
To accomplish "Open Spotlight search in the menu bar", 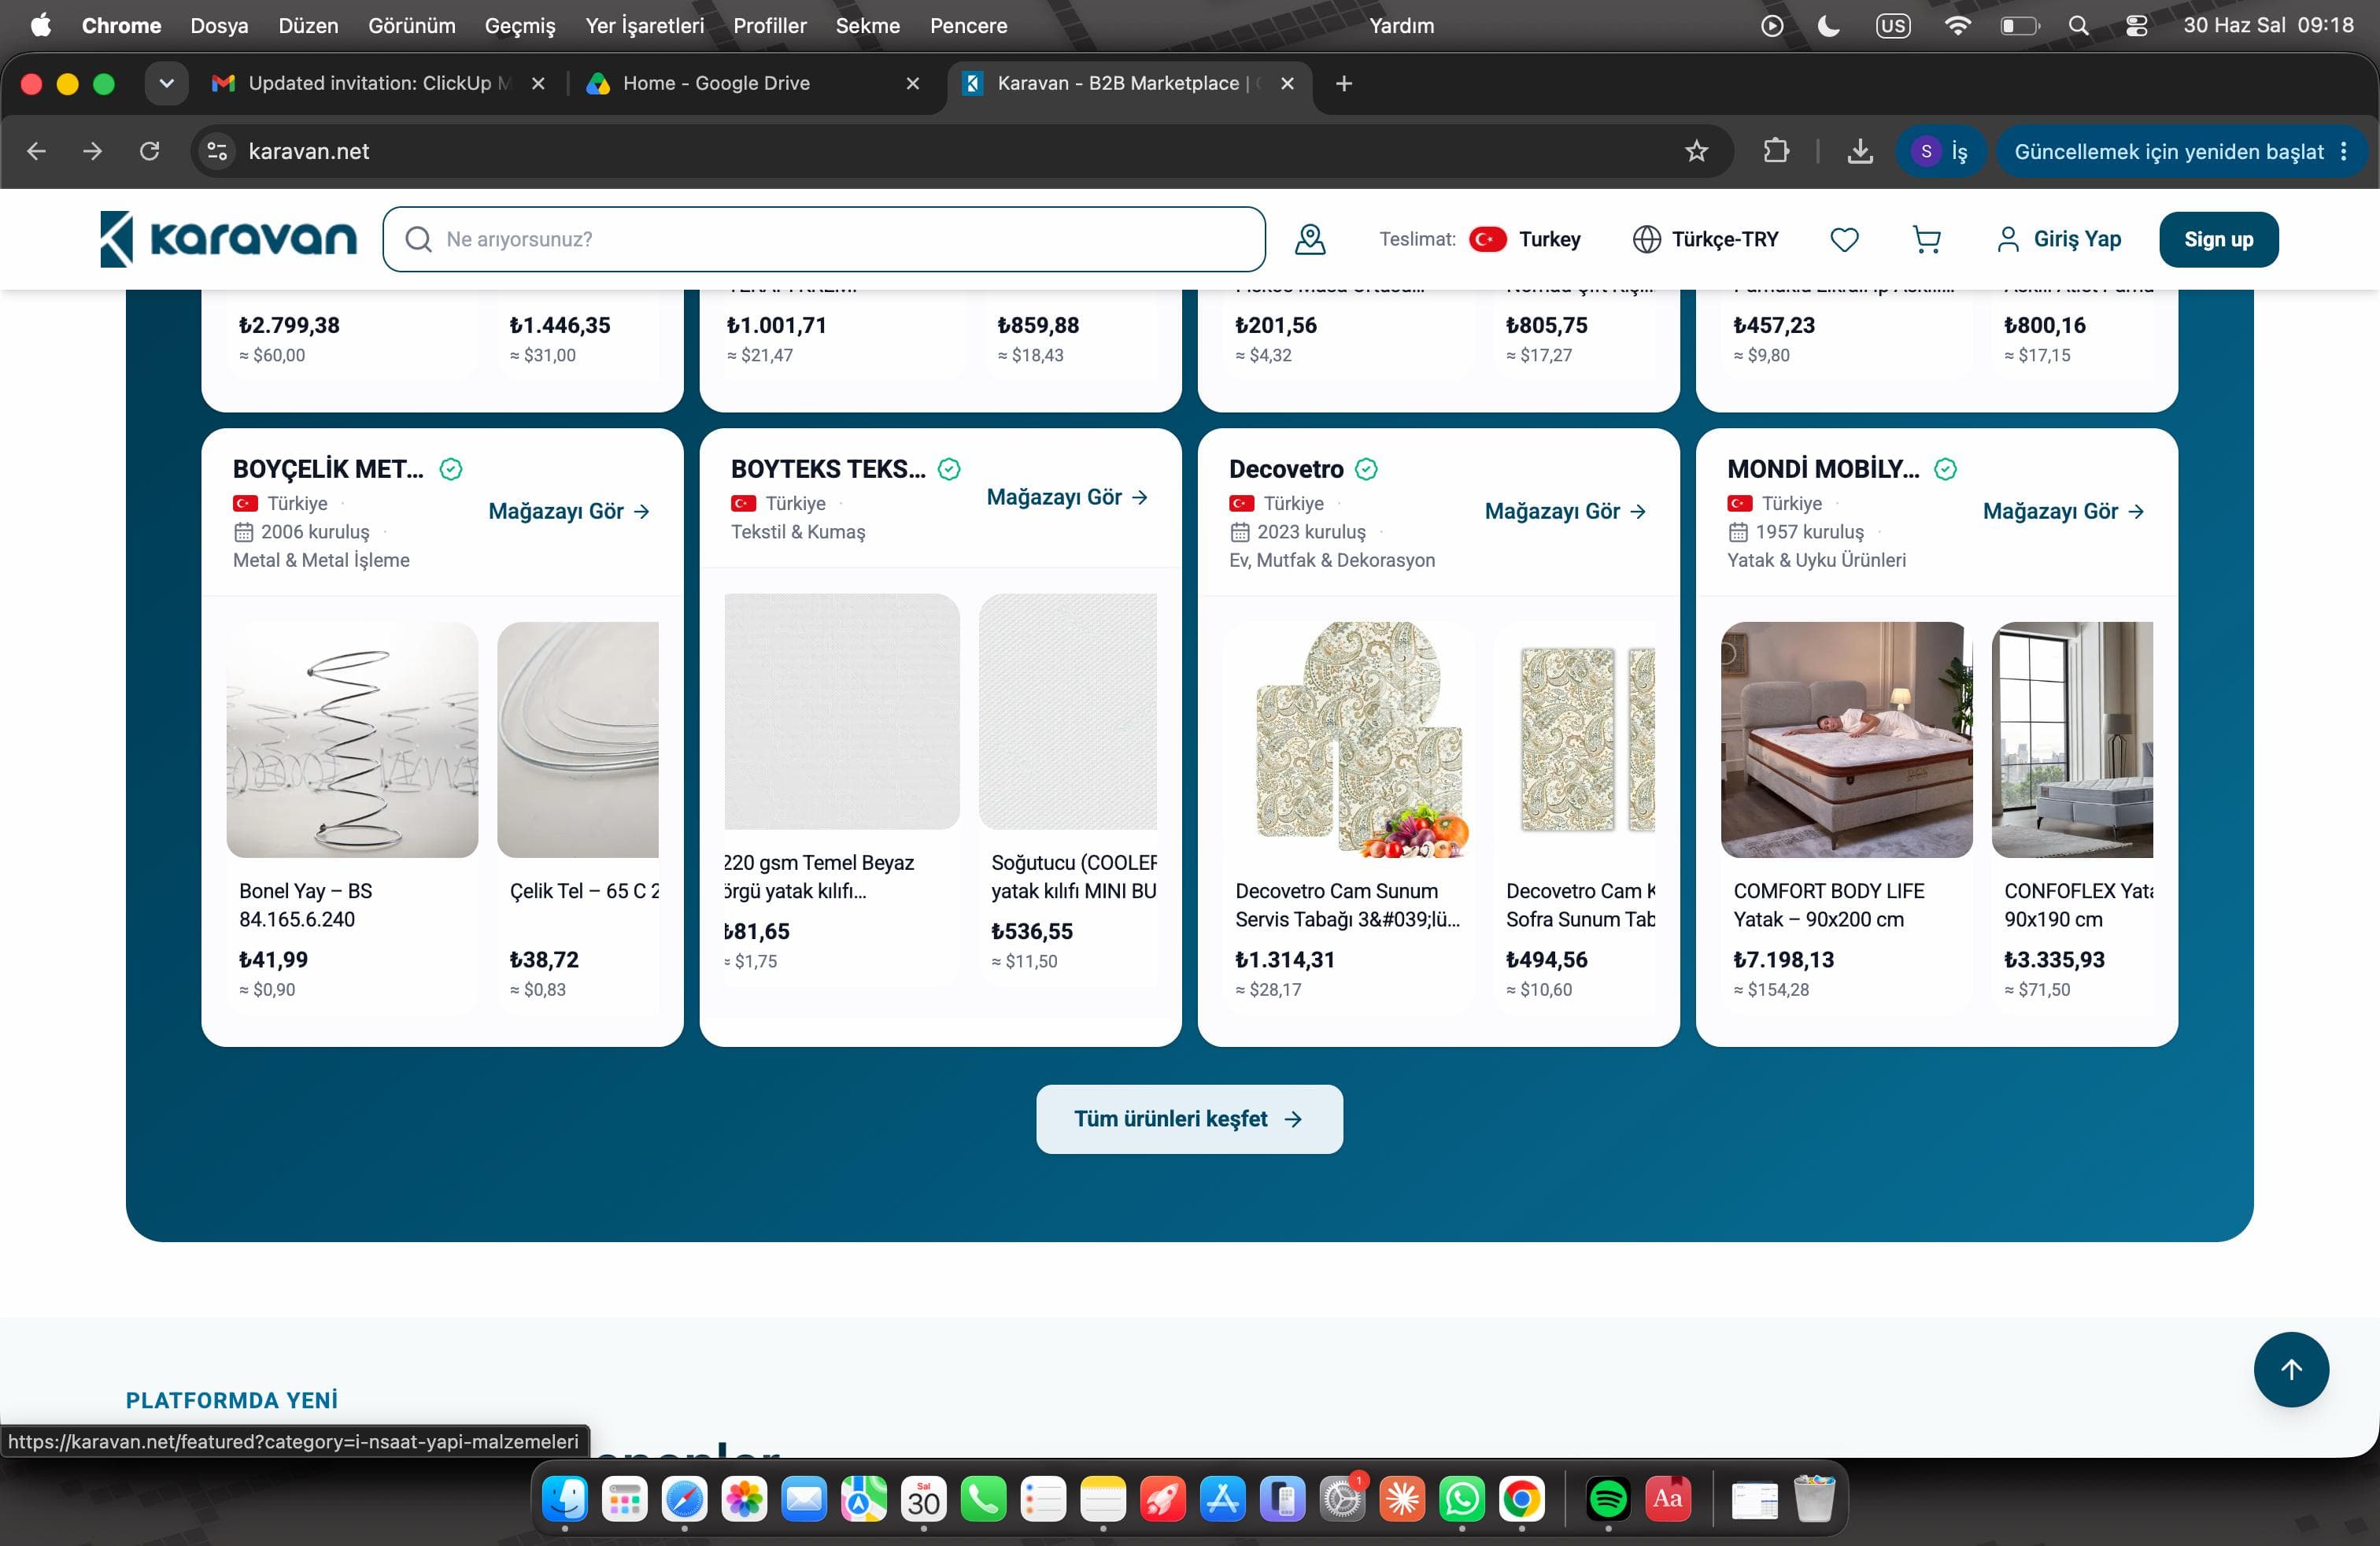I will [2078, 26].
